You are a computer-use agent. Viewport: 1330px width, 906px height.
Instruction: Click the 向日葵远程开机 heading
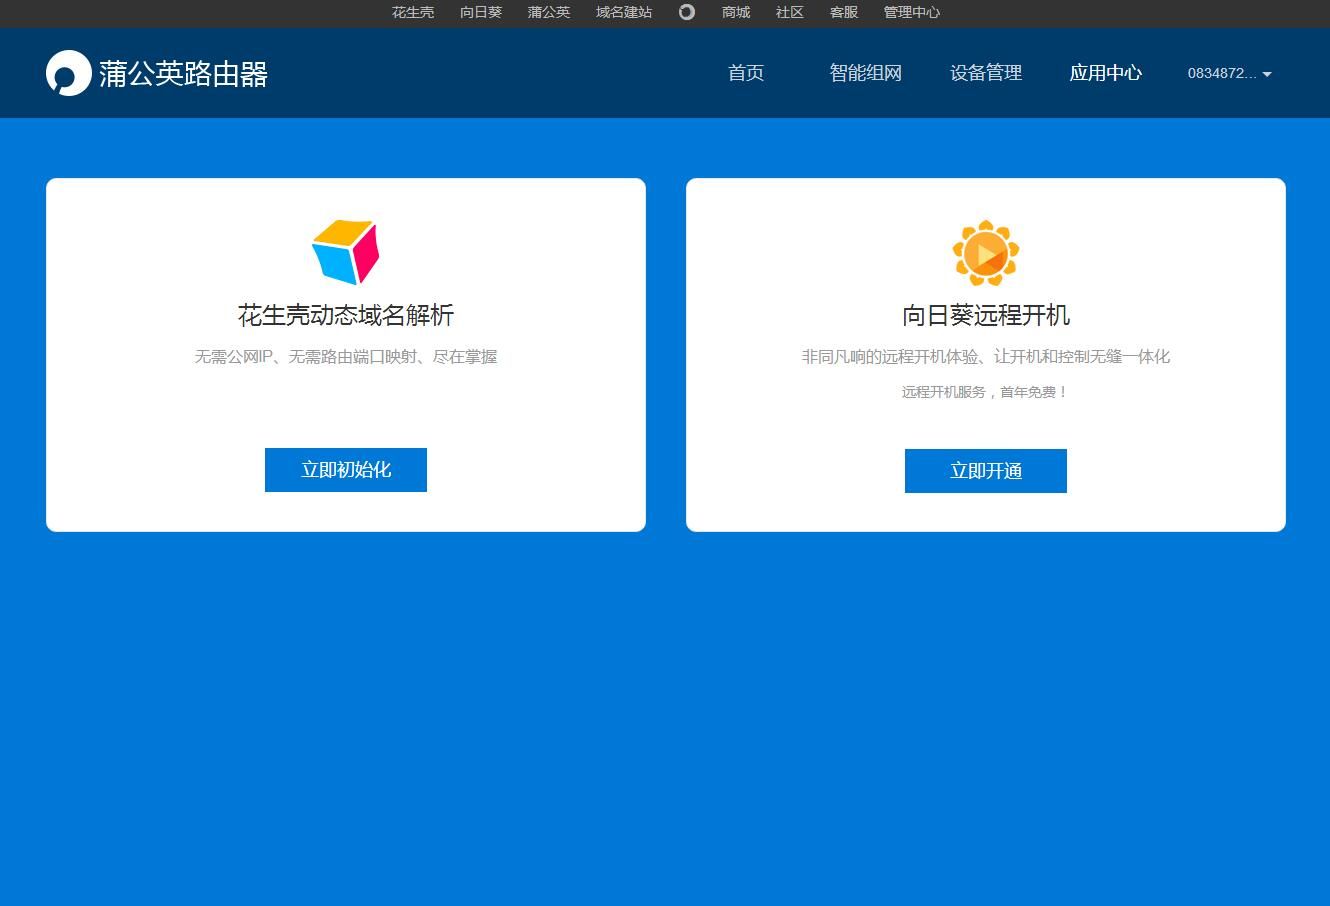coord(986,315)
